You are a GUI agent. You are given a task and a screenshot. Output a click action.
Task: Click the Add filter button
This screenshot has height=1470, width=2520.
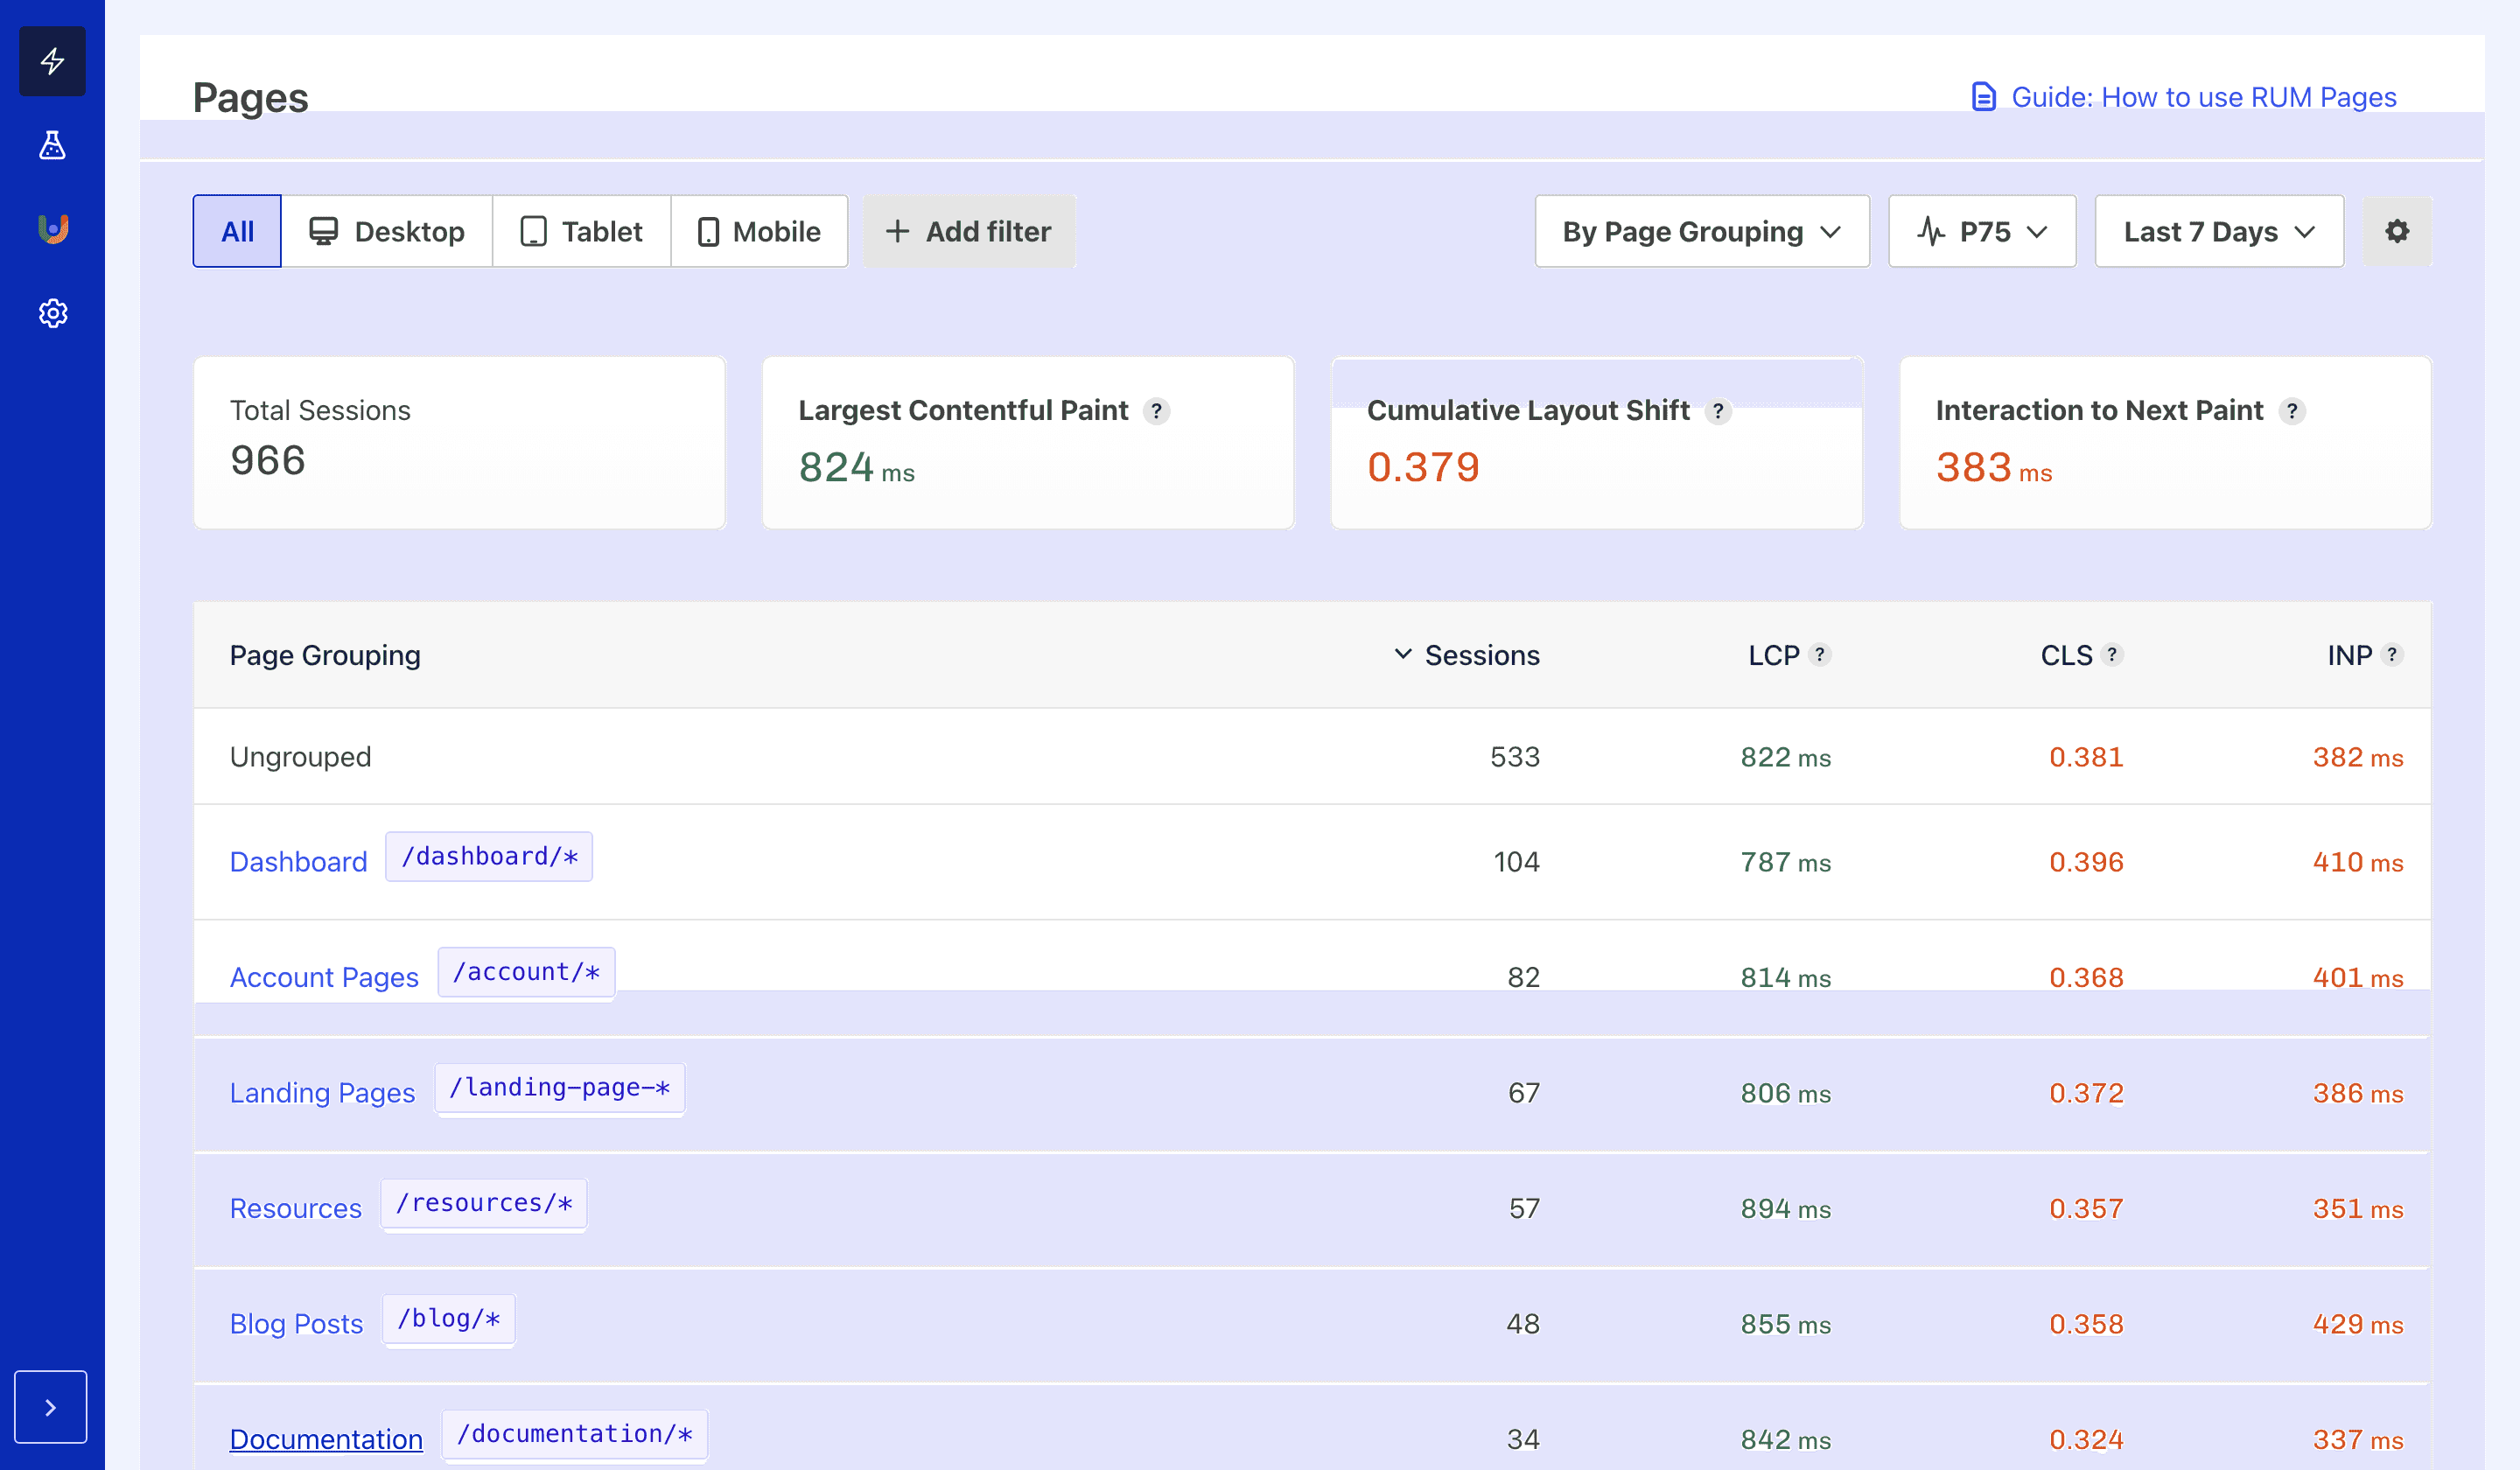969,231
